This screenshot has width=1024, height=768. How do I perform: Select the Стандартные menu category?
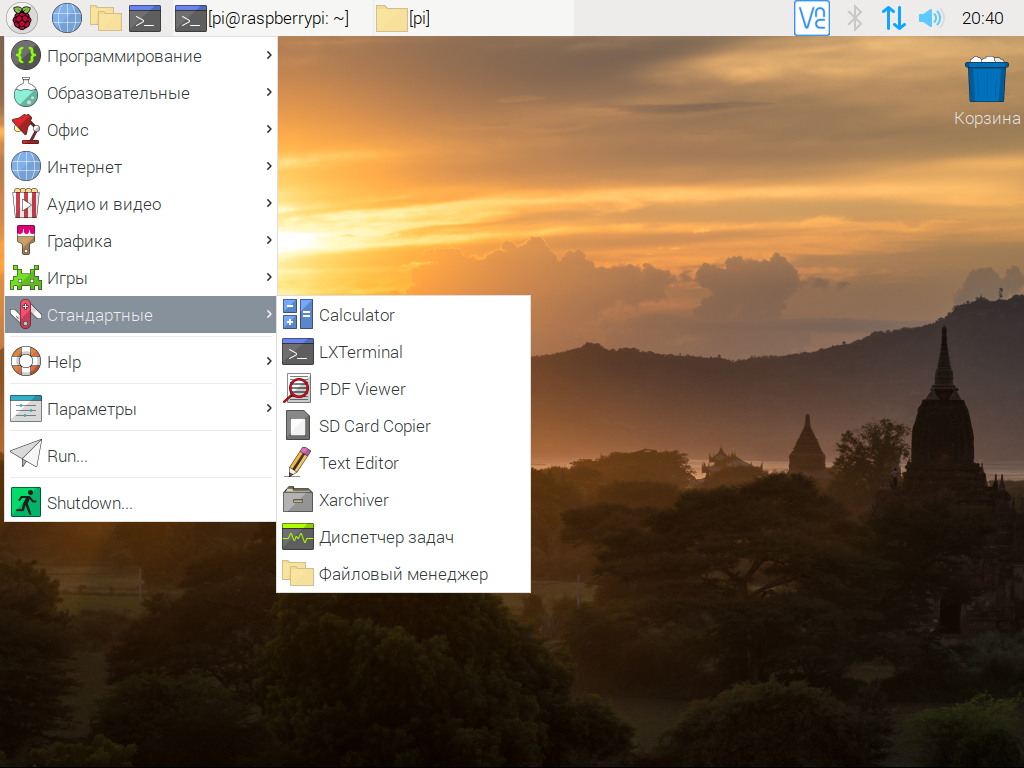[141, 315]
